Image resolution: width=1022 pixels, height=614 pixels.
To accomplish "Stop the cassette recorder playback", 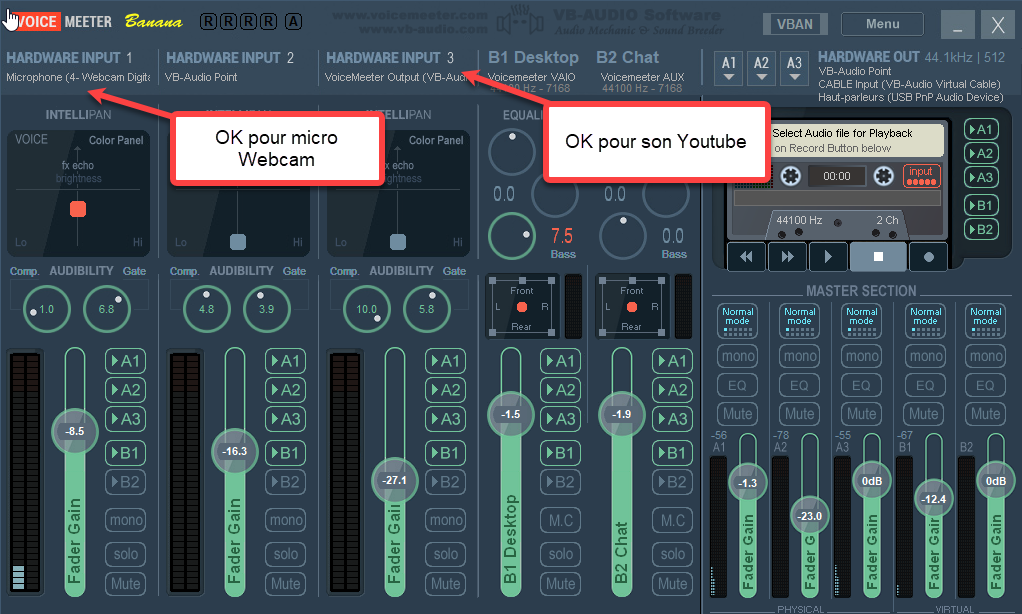I will pos(878,256).
